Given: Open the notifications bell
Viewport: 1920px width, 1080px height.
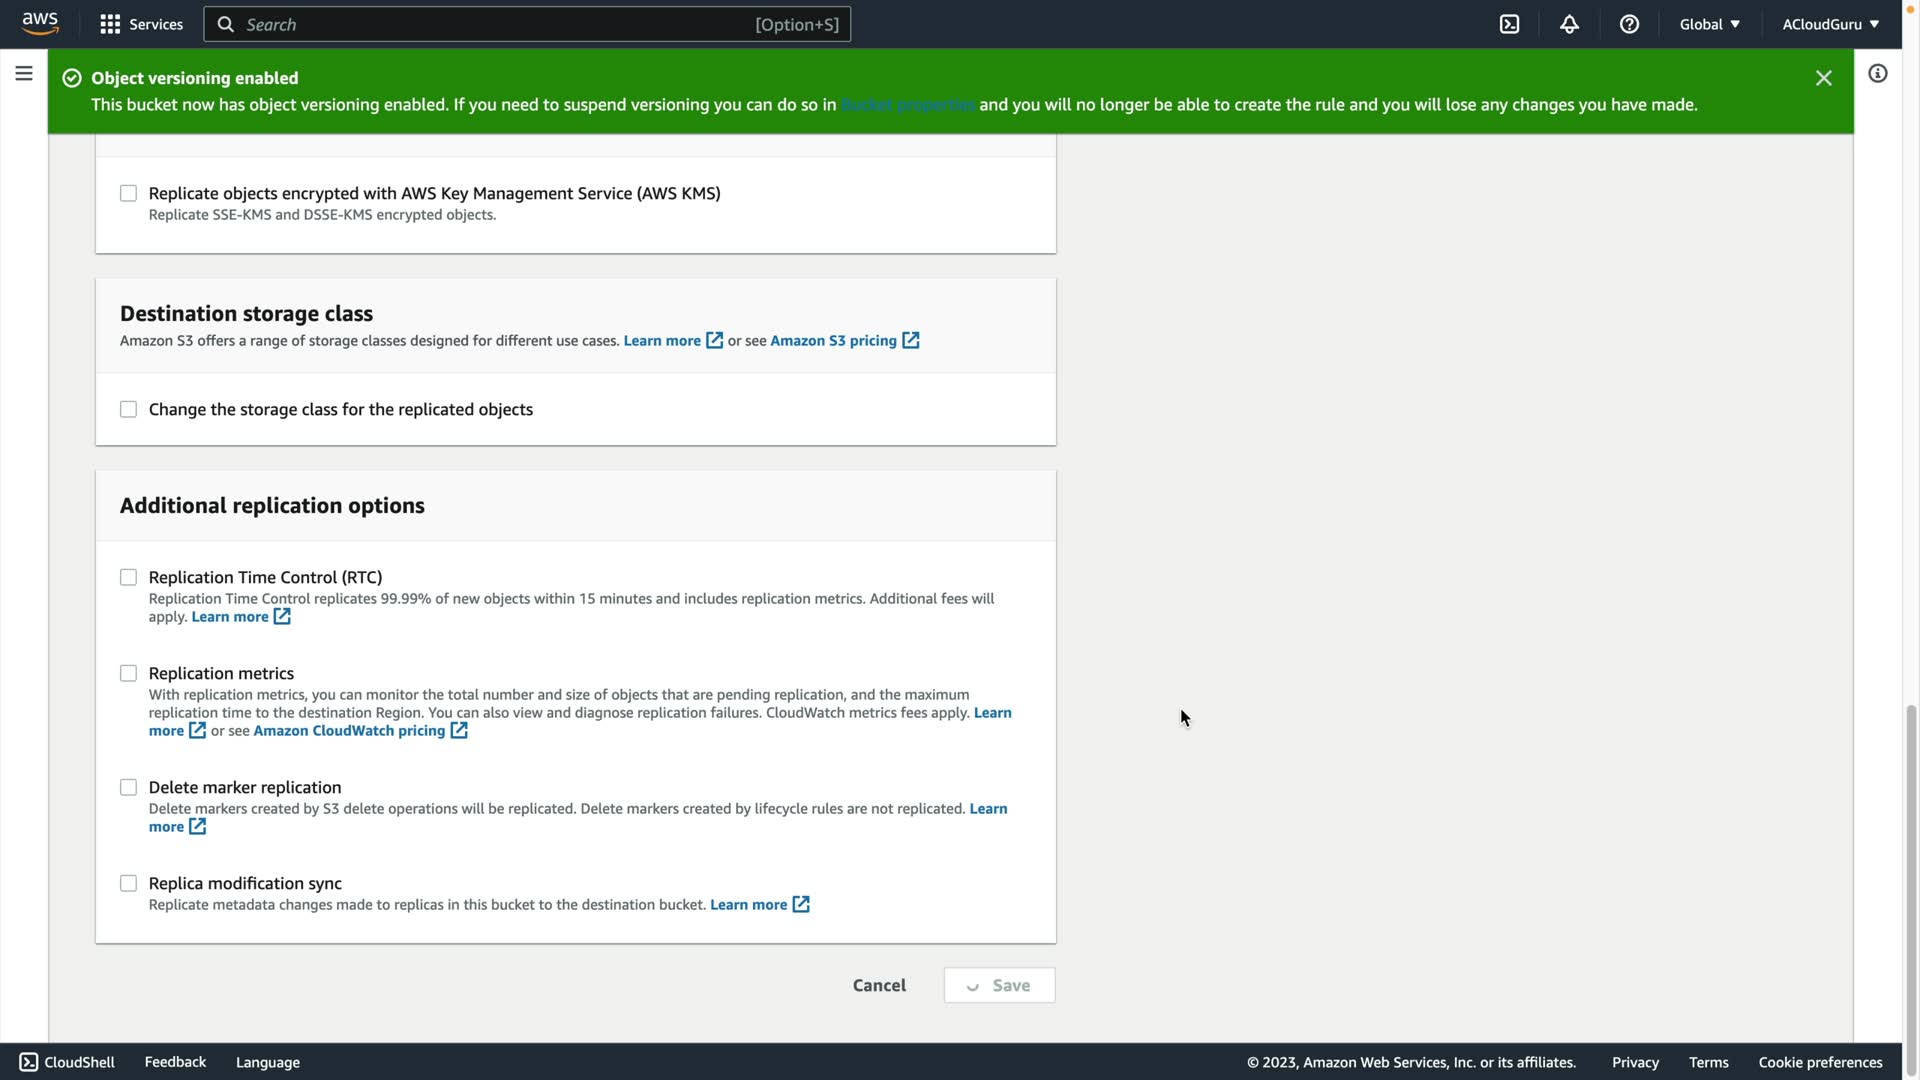Looking at the screenshot, I should 1569,24.
